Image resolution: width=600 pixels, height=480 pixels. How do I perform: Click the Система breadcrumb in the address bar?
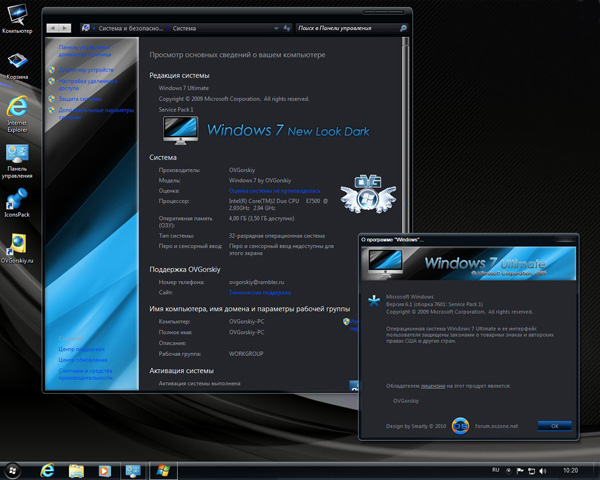[x=184, y=29]
